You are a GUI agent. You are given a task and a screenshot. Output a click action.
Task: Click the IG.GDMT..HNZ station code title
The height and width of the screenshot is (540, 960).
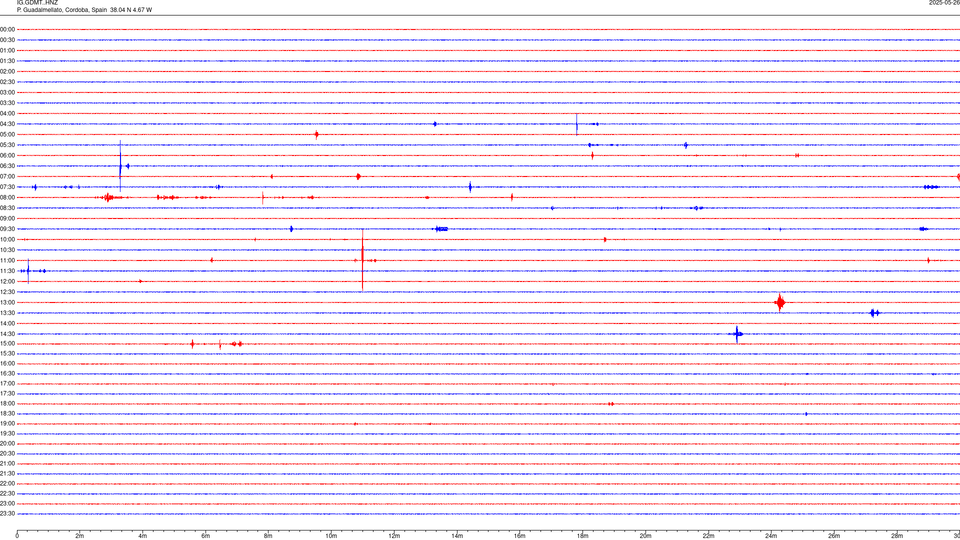click(x=37, y=2)
